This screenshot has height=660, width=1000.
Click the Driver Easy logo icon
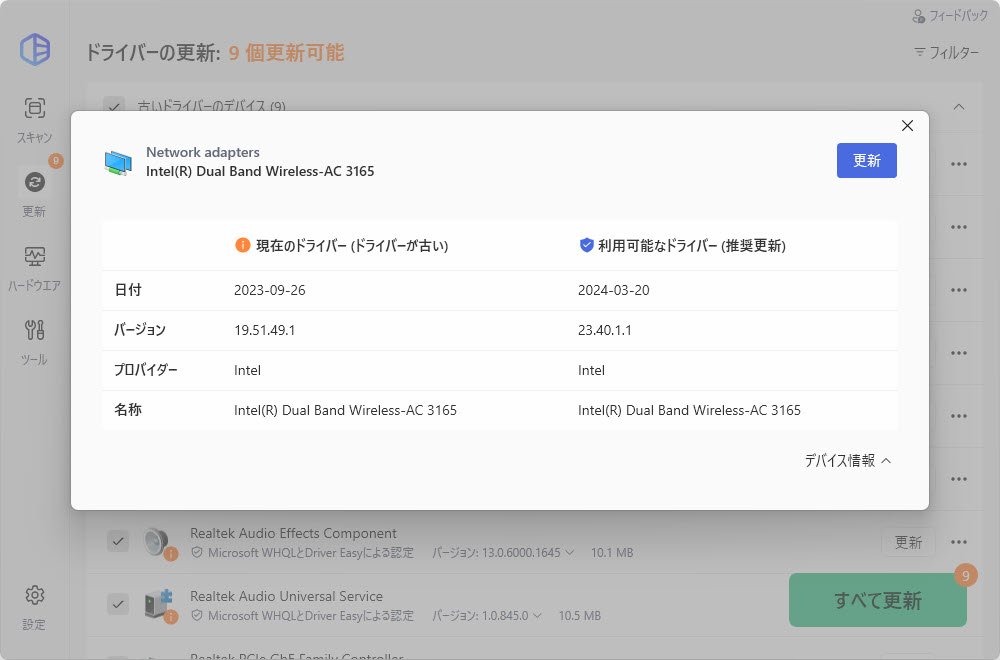(x=34, y=50)
